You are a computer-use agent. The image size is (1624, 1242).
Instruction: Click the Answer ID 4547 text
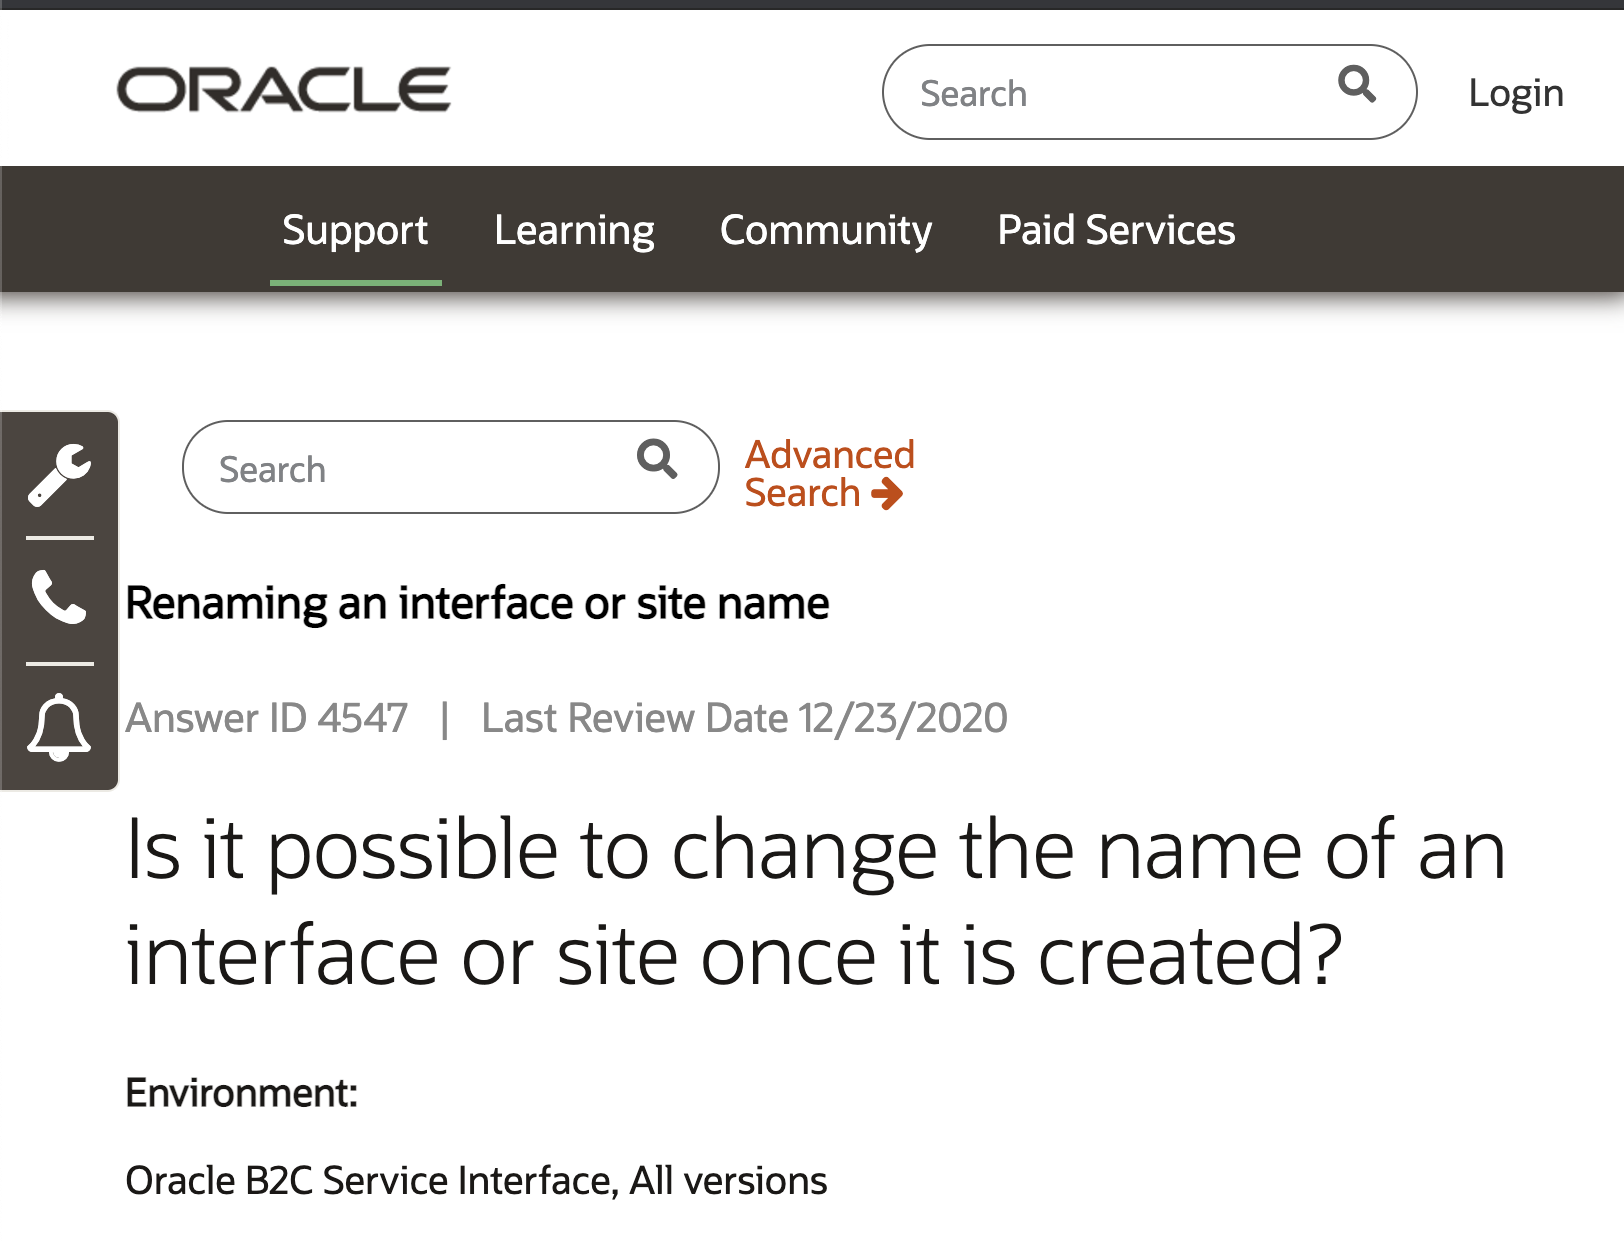pyautogui.click(x=266, y=718)
